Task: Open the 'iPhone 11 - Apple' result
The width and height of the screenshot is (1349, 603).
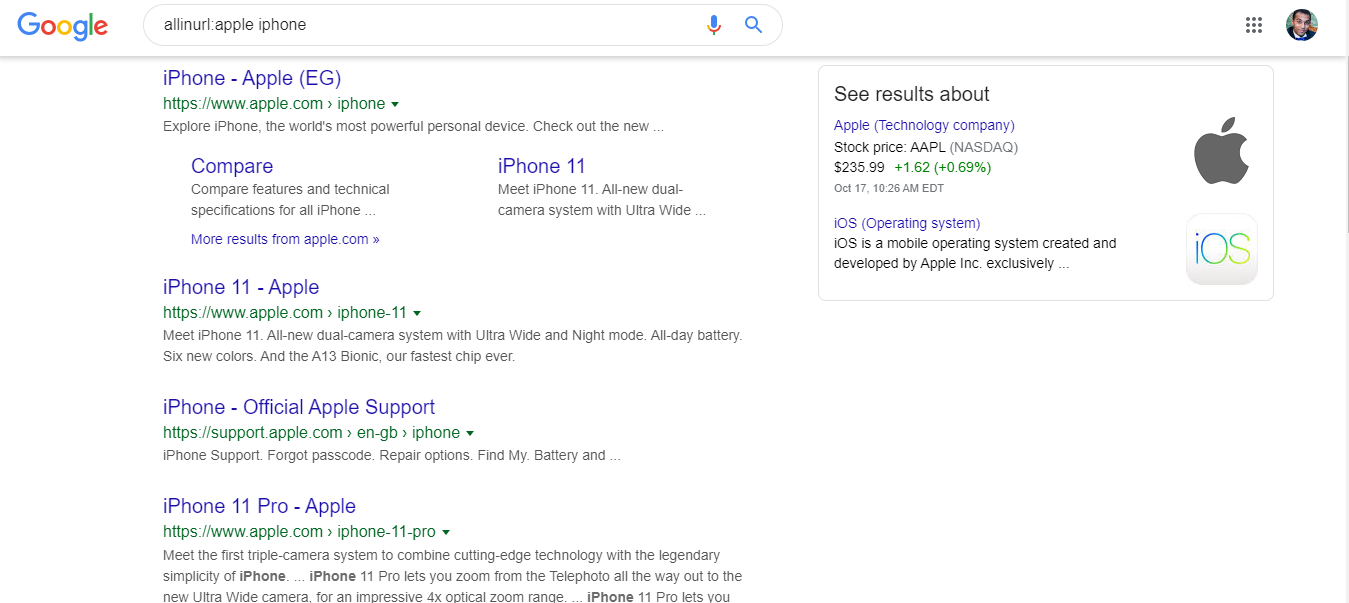Action: pyautogui.click(x=241, y=287)
